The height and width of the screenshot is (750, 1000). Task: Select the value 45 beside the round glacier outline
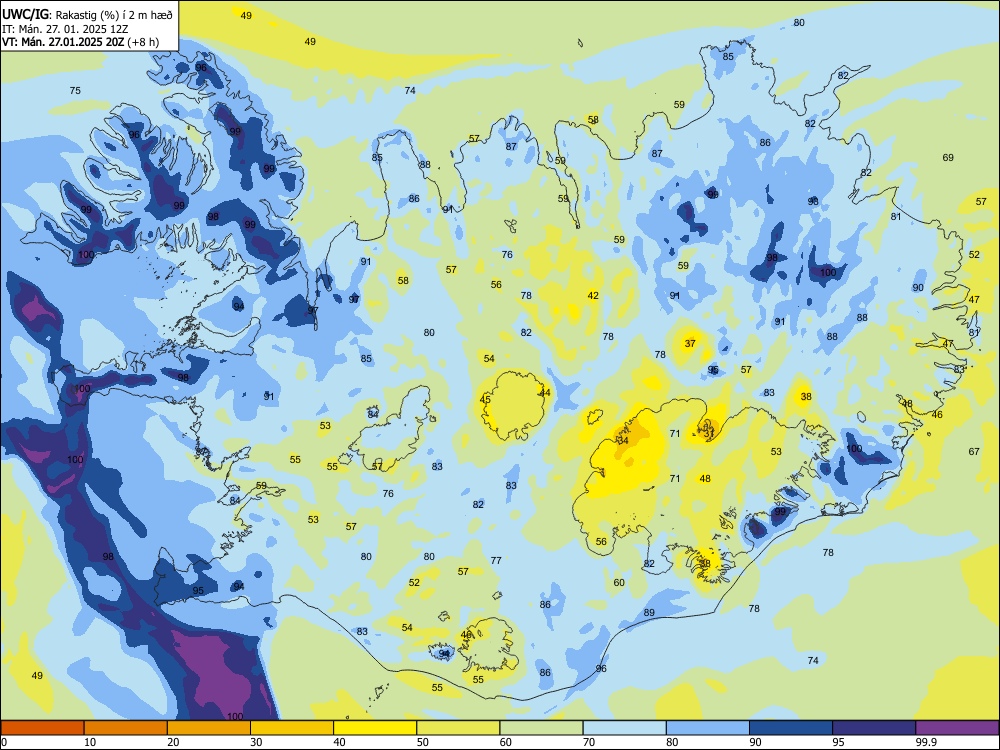point(485,400)
